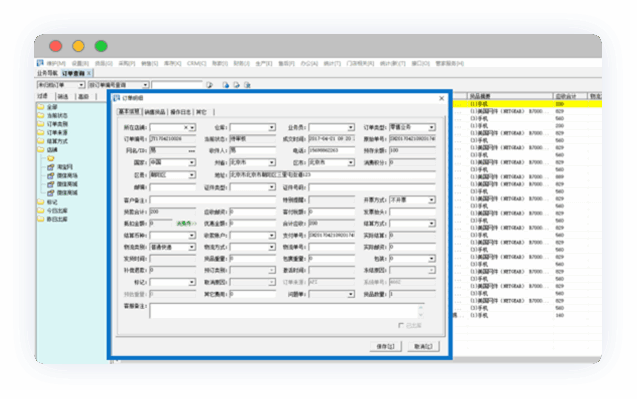Open the 业务员 dropdown

point(351,128)
